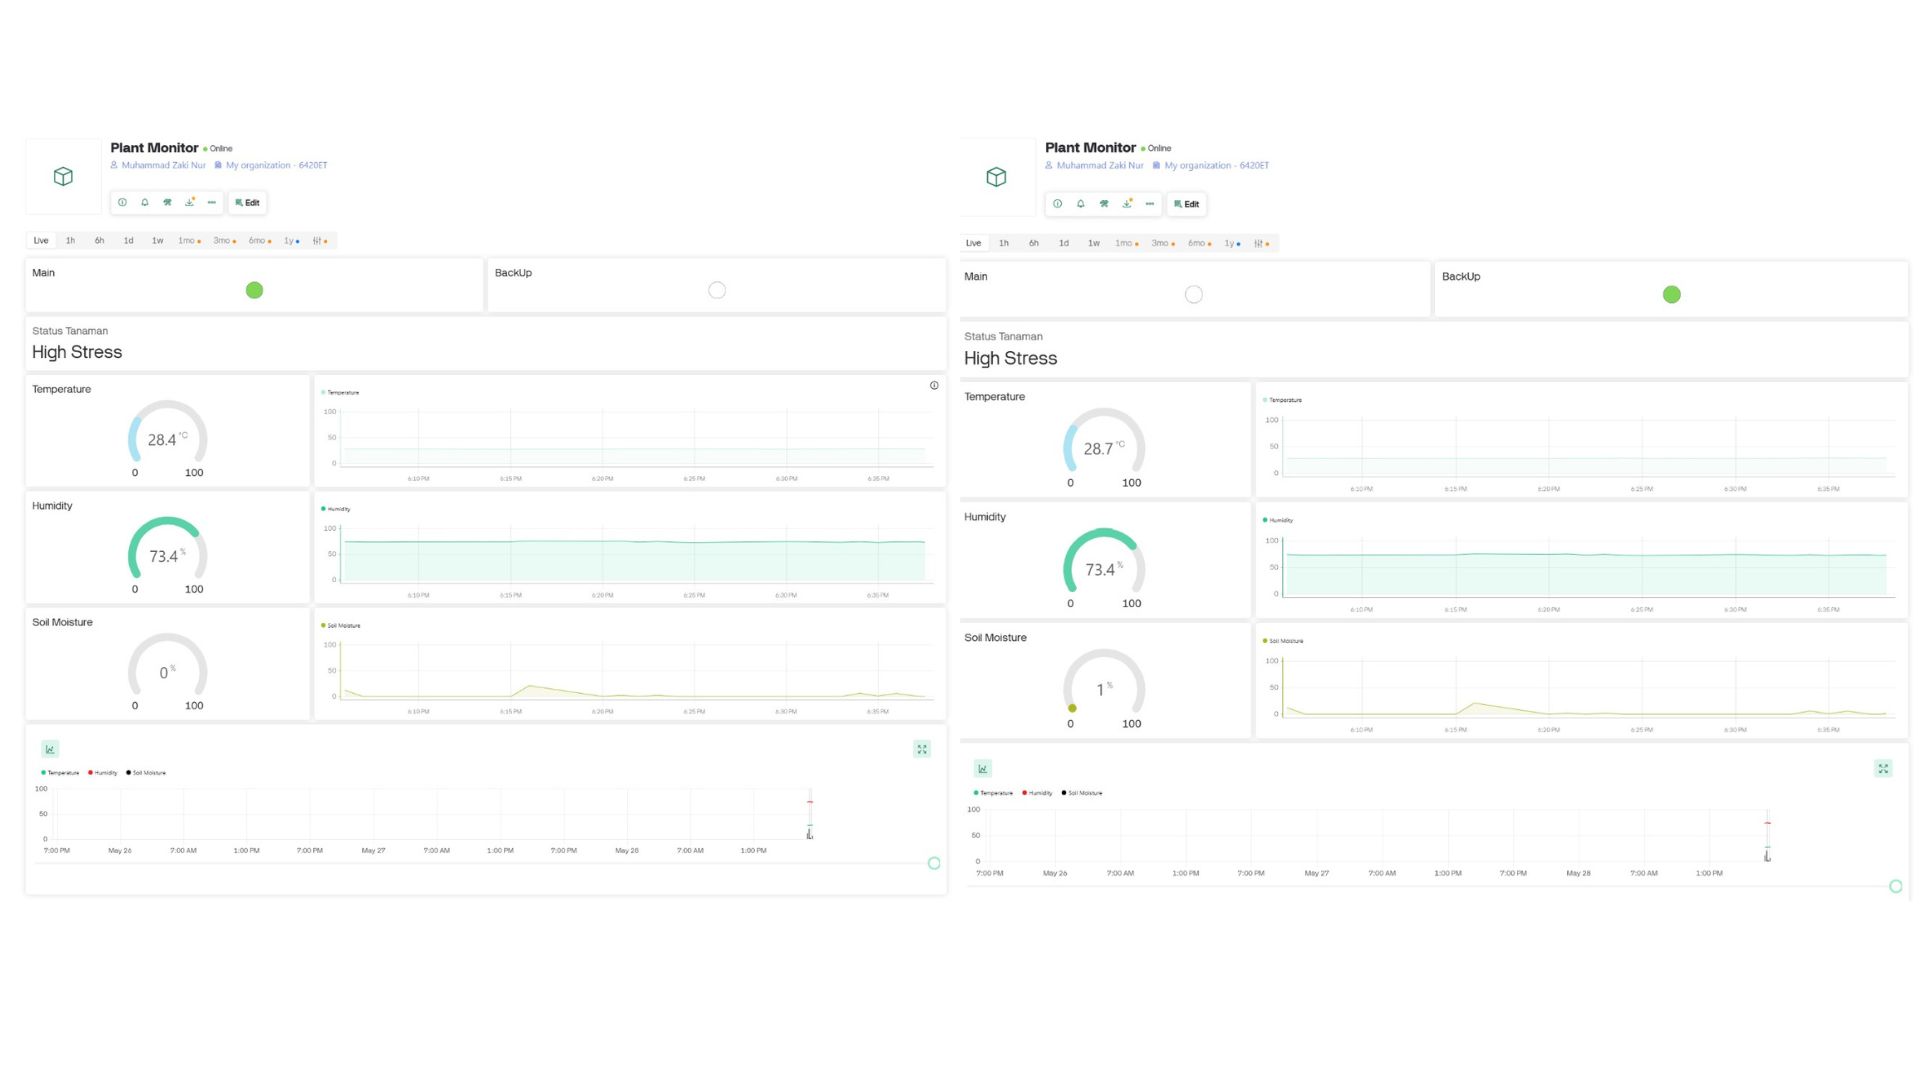Click notifications bell in left dashboard toolbar

pos(145,202)
